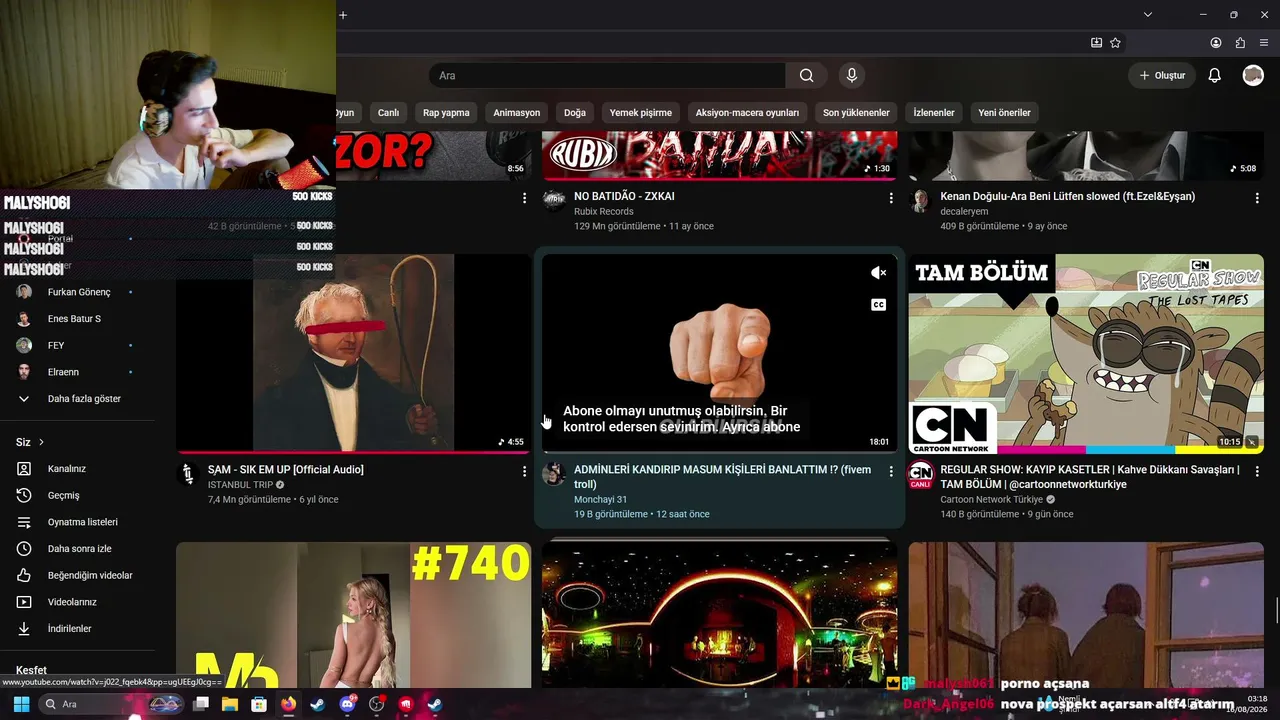Select the Doğa filter chip

(575, 113)
